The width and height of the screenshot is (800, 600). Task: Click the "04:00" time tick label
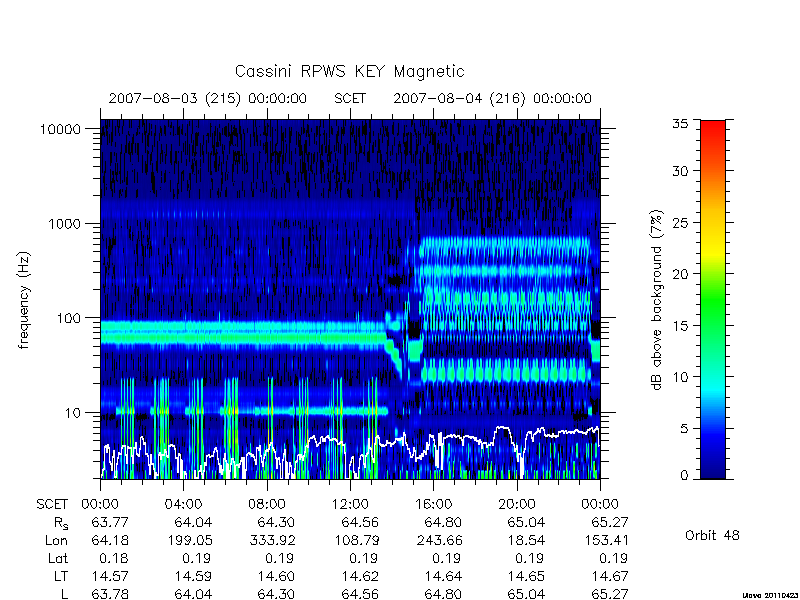[183, 505]
